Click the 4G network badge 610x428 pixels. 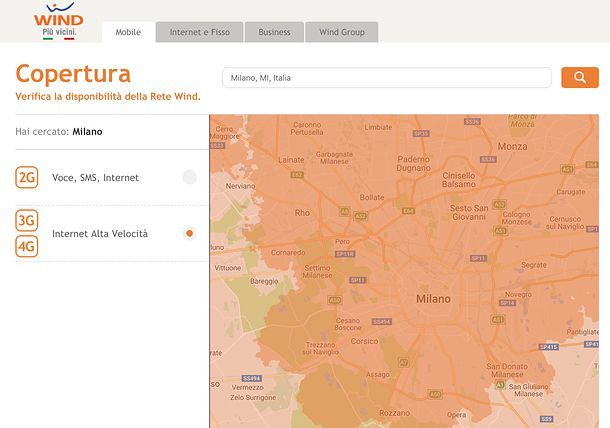(x=27, y=246)
